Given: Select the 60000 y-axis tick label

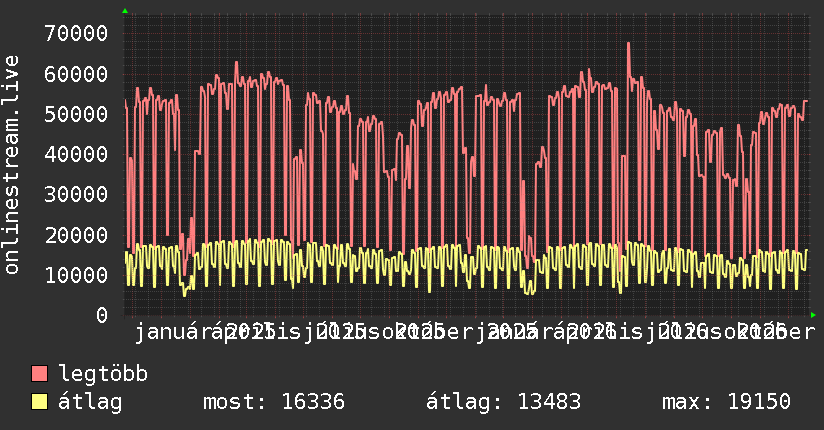Looking at the screenshot, I should pyautogui.click(x=76, y=74).
